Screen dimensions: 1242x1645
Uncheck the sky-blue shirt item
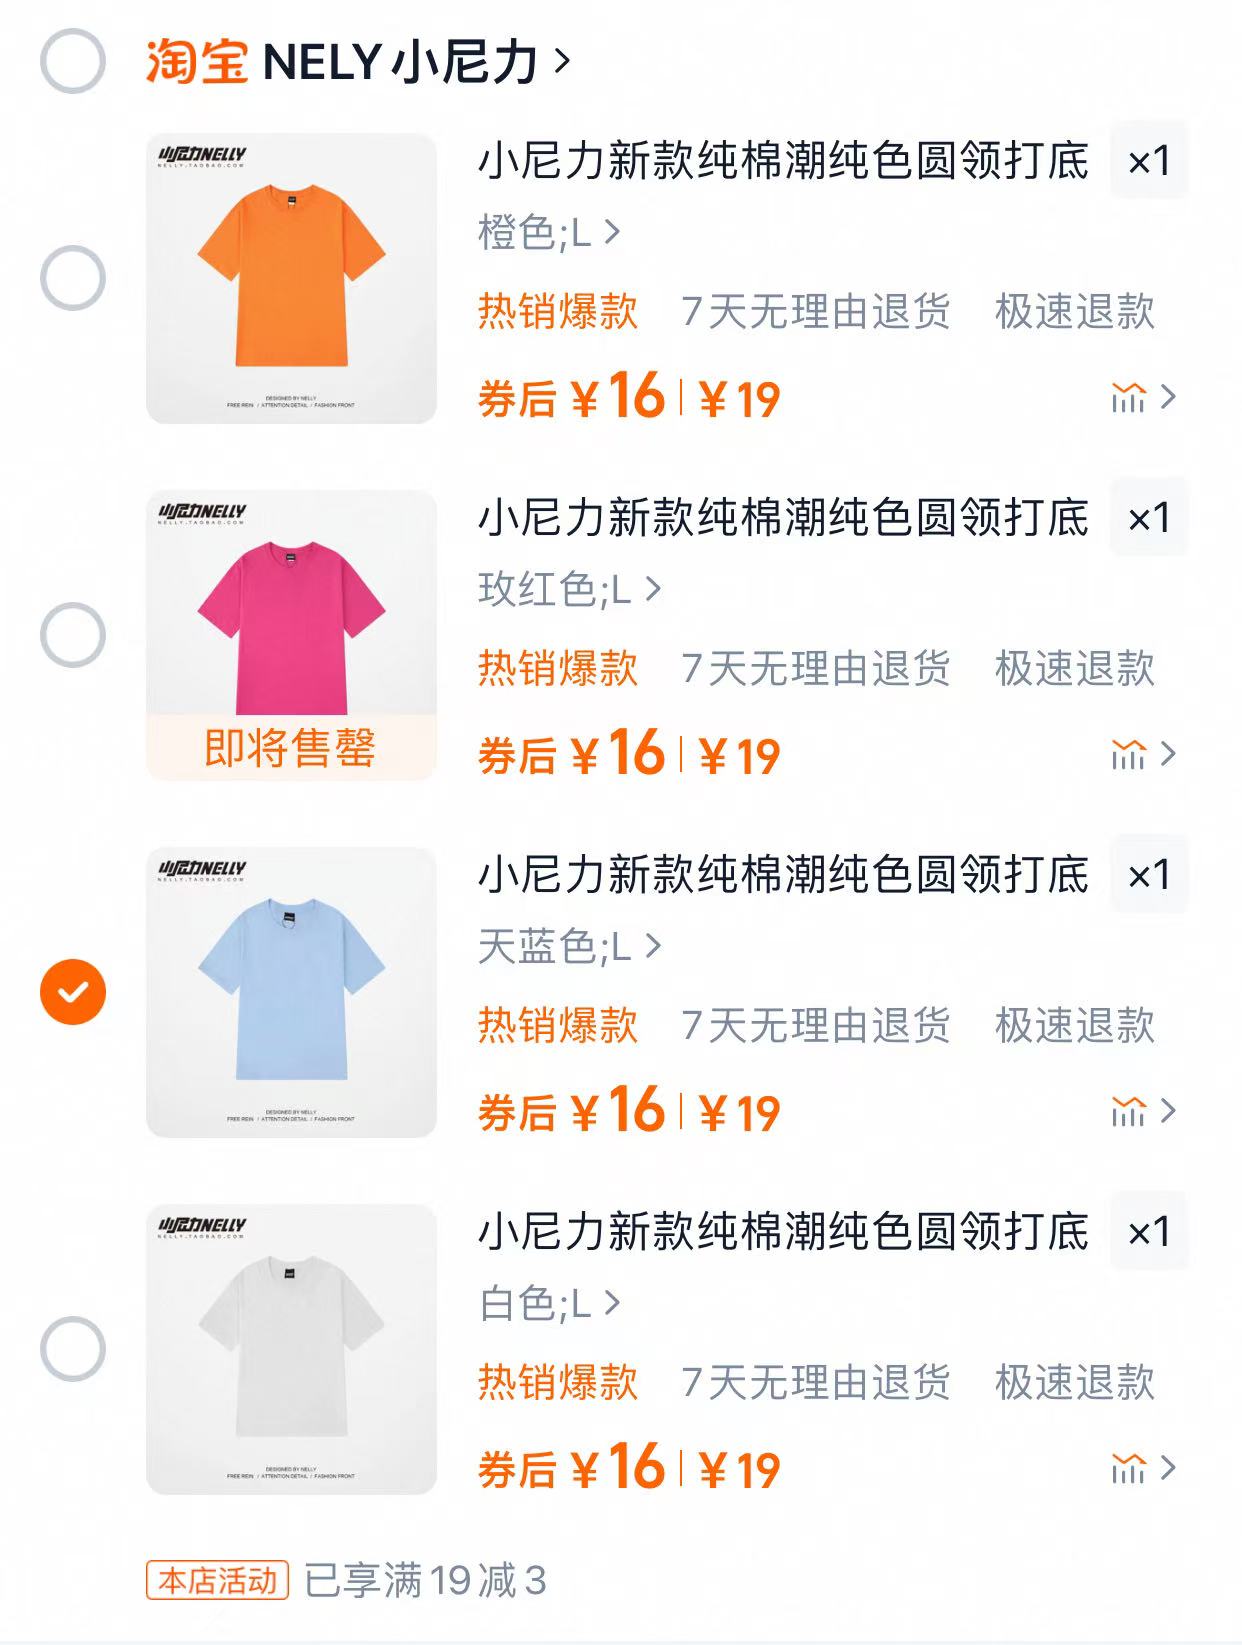(73, 992)
